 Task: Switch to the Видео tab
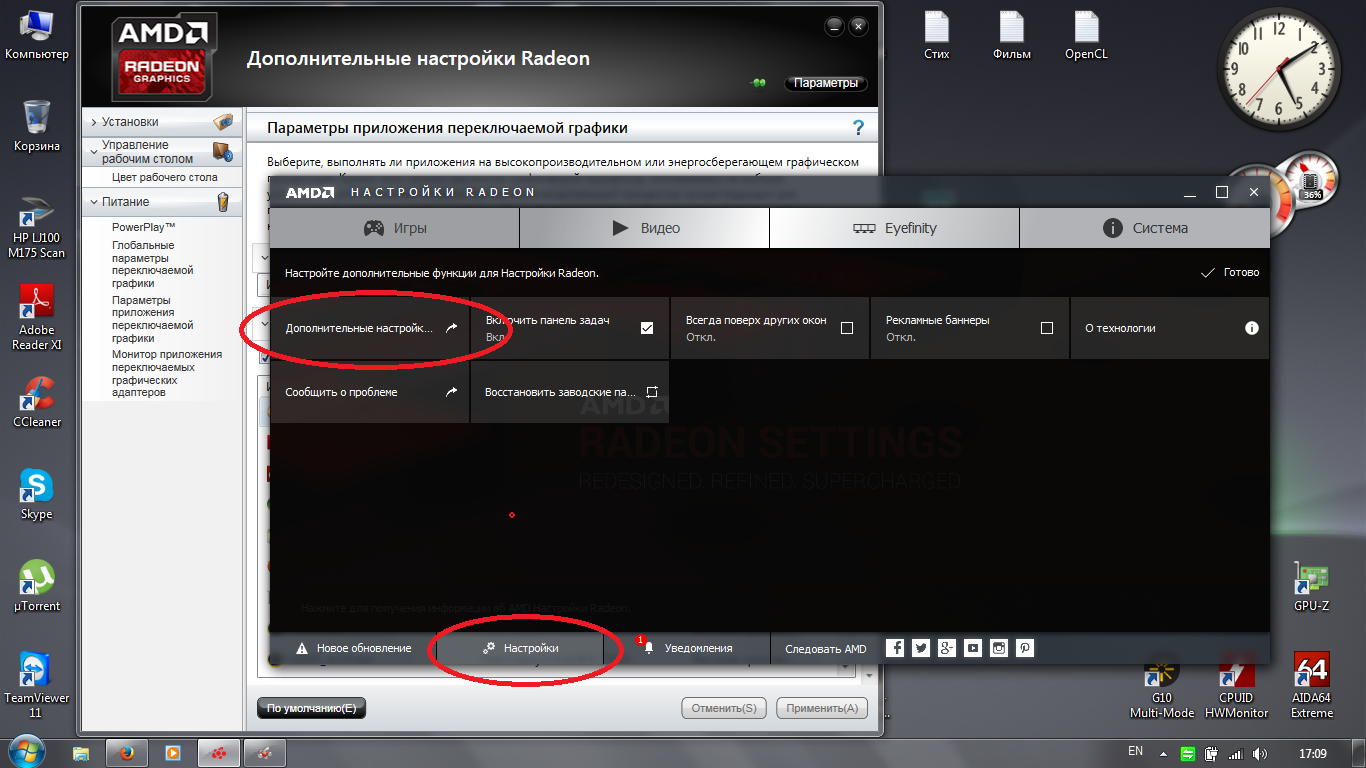645,228
